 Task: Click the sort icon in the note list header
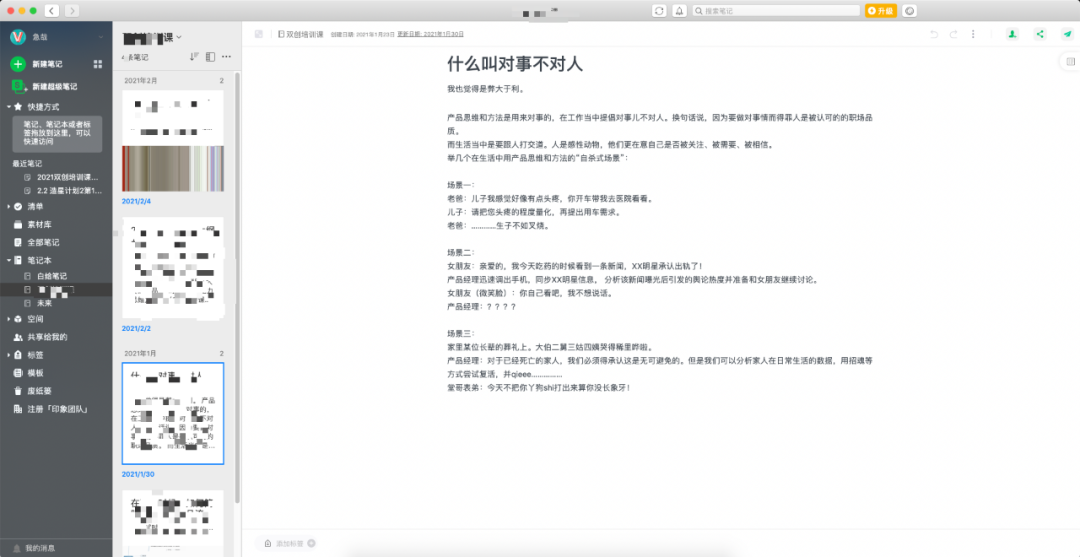point(194,57)
